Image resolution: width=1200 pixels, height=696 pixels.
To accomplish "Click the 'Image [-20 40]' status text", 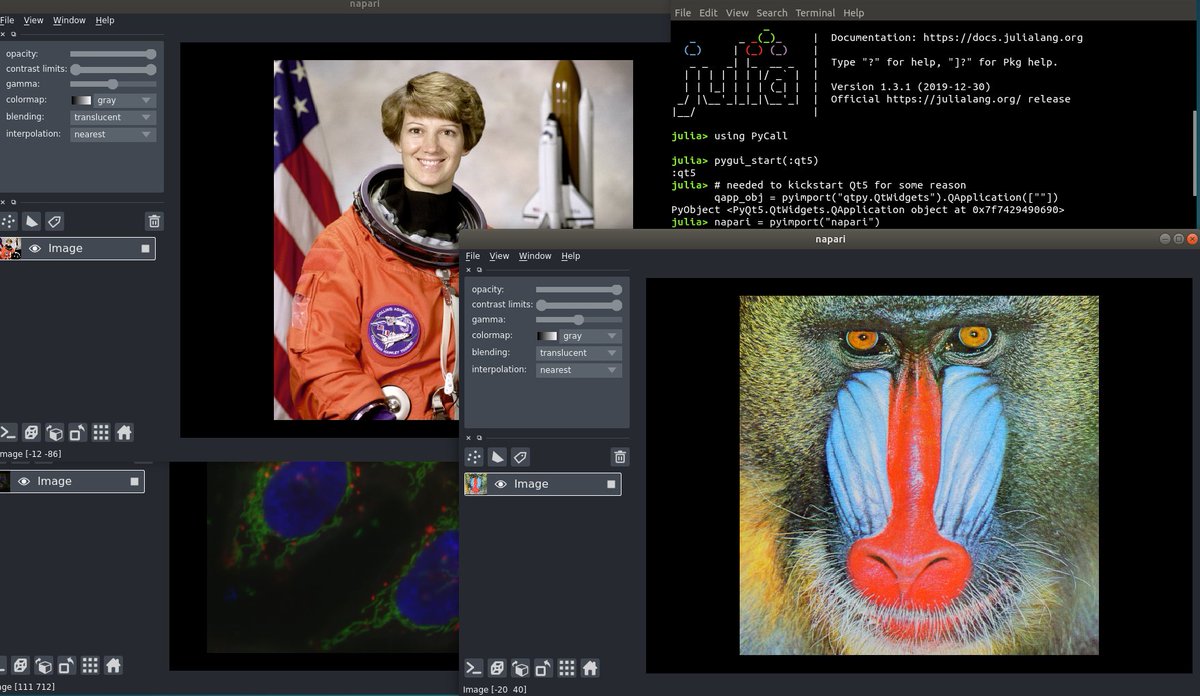I will click(x=494, y=689).
